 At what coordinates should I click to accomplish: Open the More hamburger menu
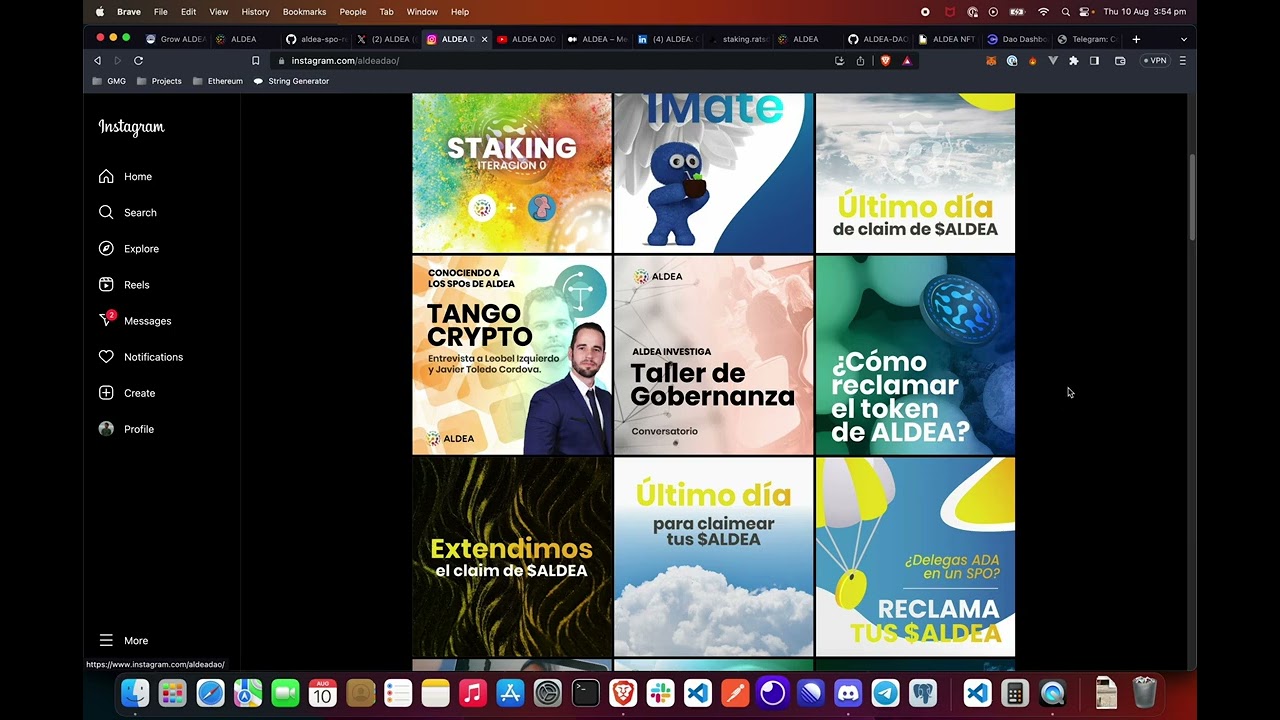tap(123, 641)
